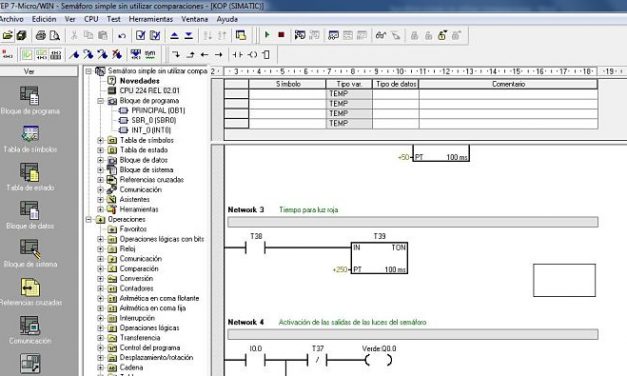Click the Upload blue up-arrow icon
Screen dimensions: 627x376
174,36
